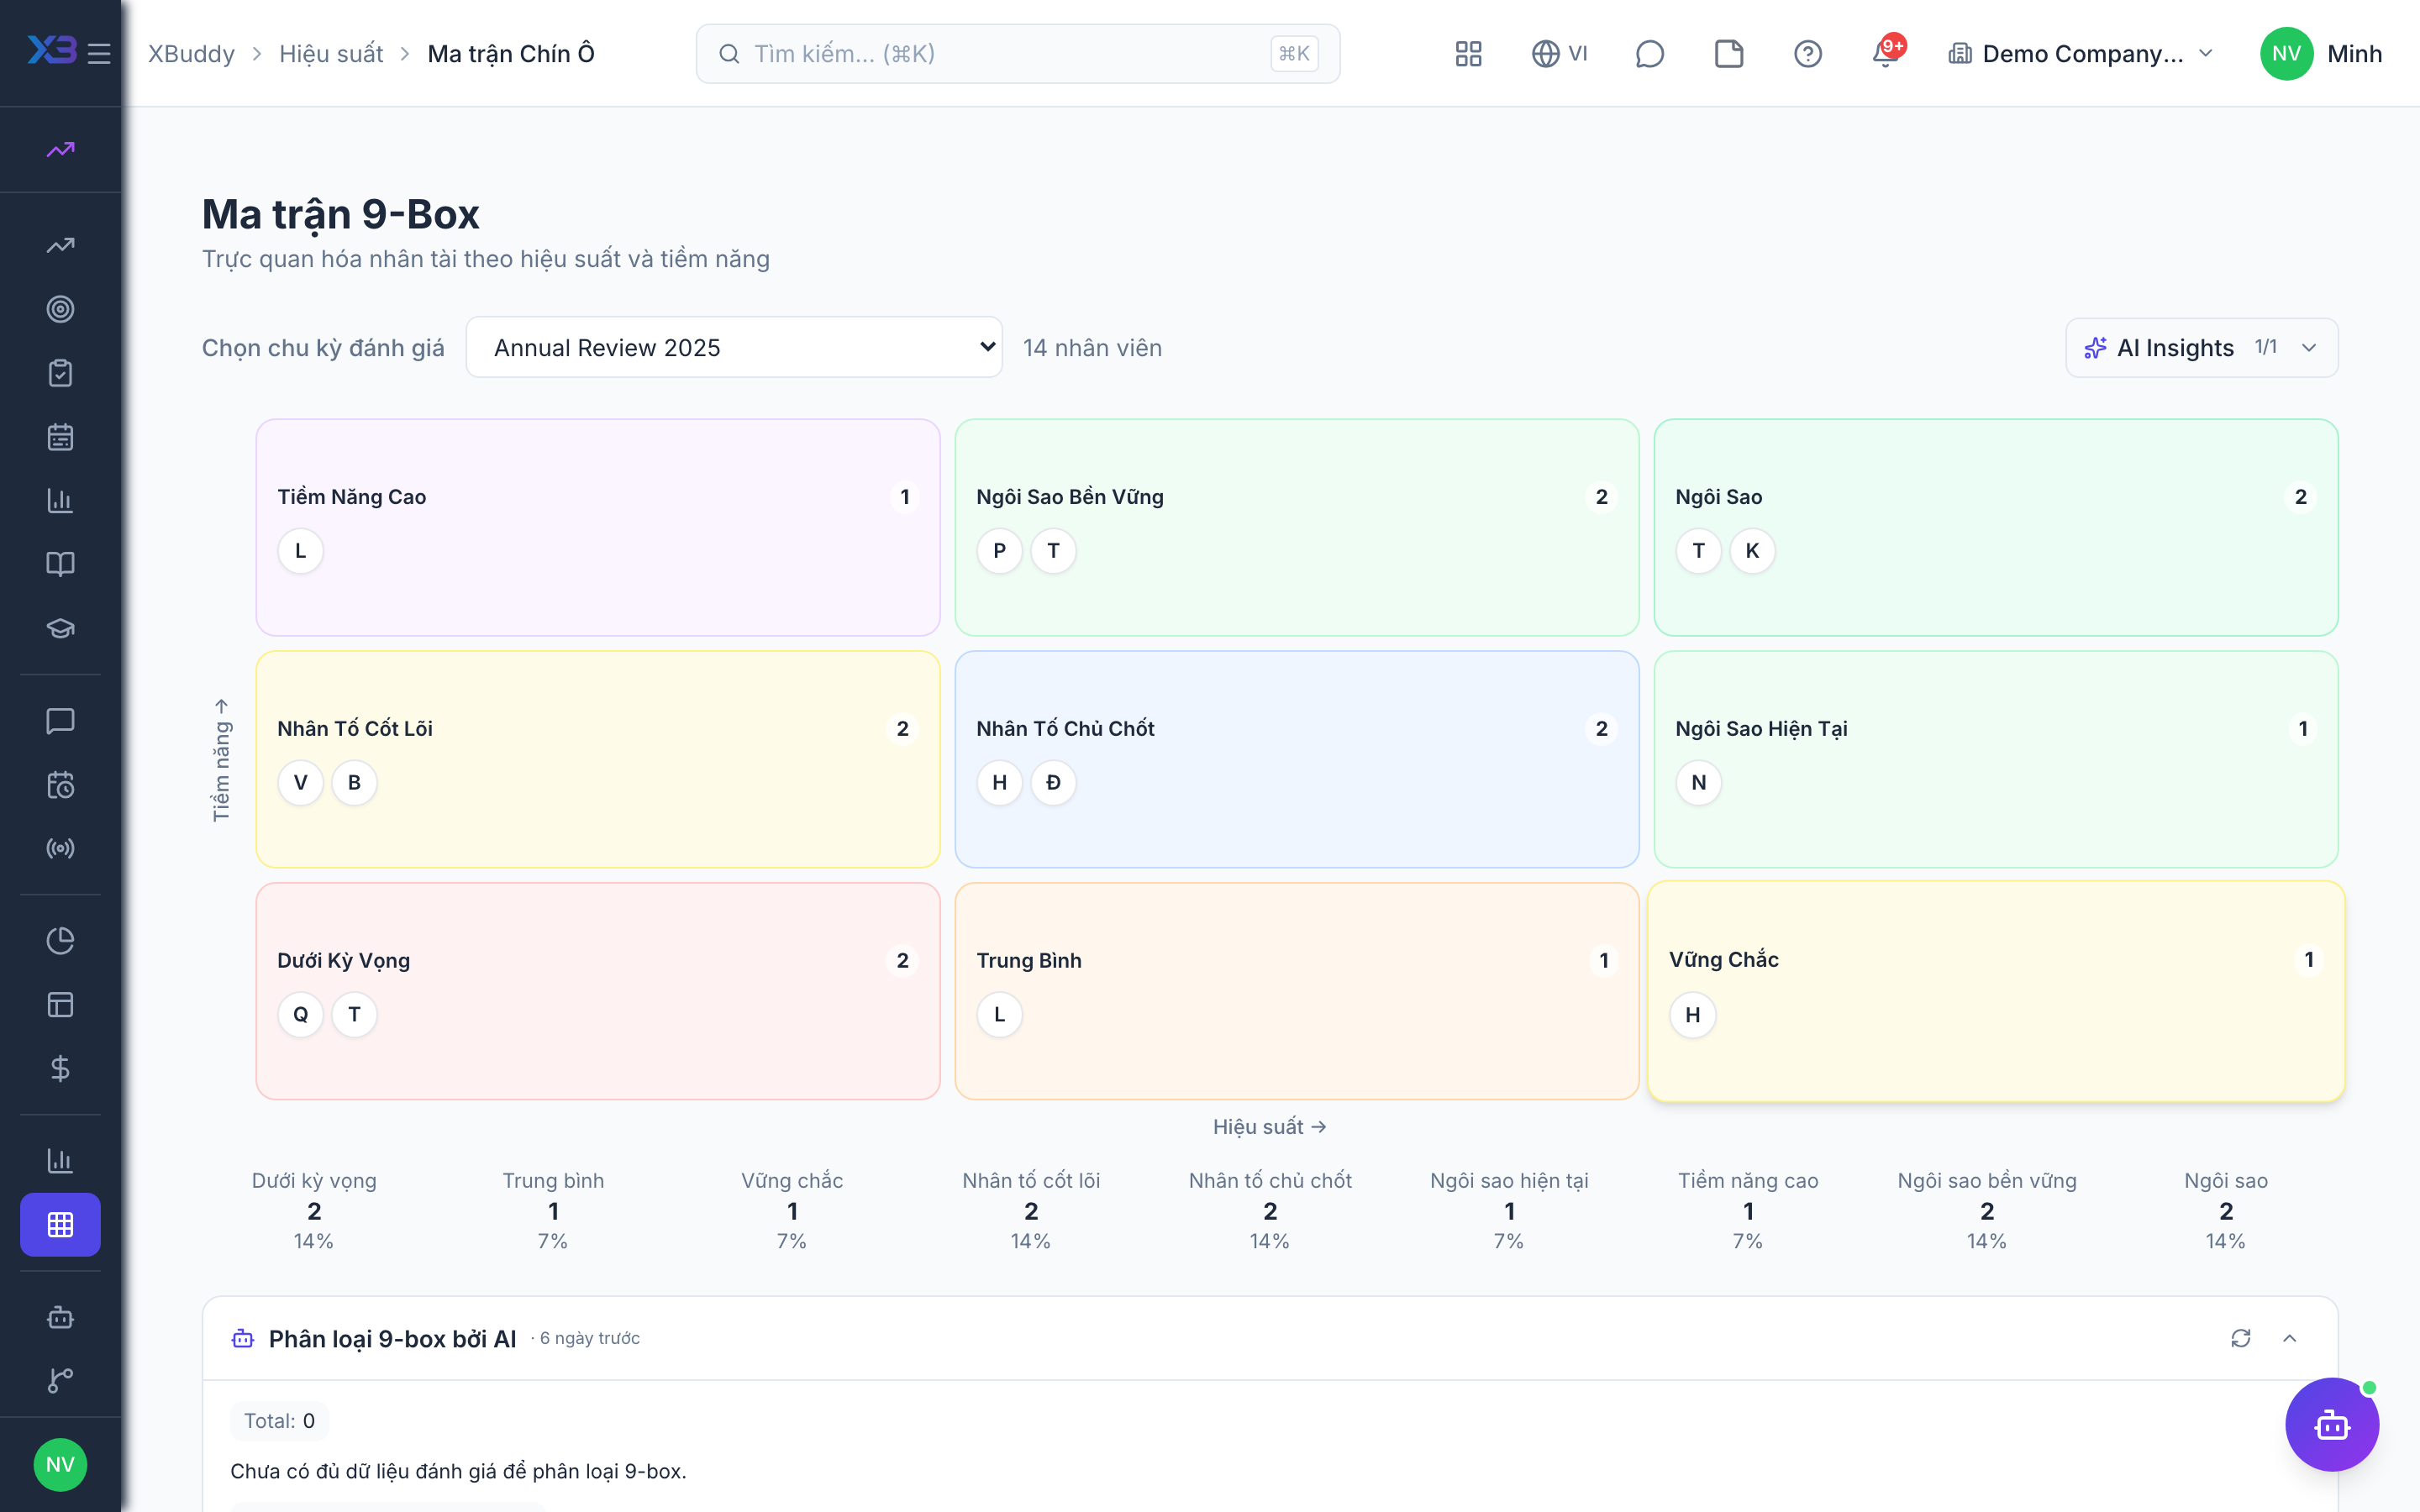
Task: Open the Ngôi Sao box card
Action: point(1995,527)
